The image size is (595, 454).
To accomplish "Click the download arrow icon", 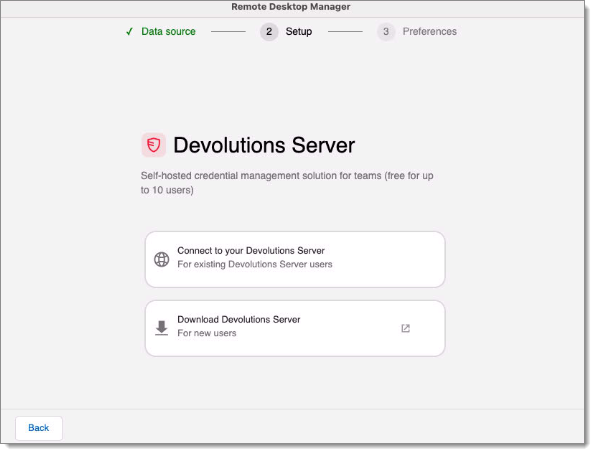I will 162,328.
